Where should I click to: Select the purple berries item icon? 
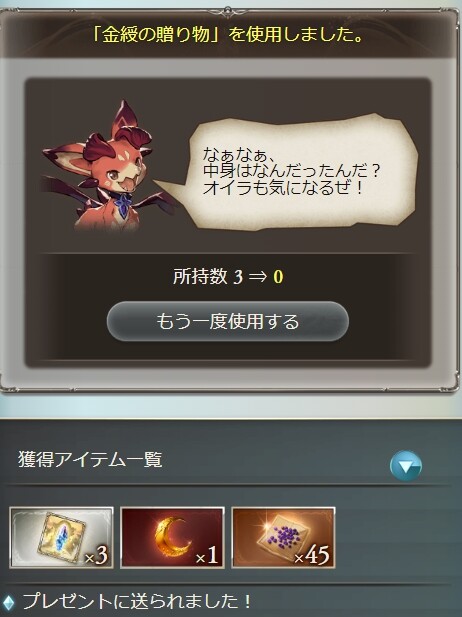click(283, 538)
